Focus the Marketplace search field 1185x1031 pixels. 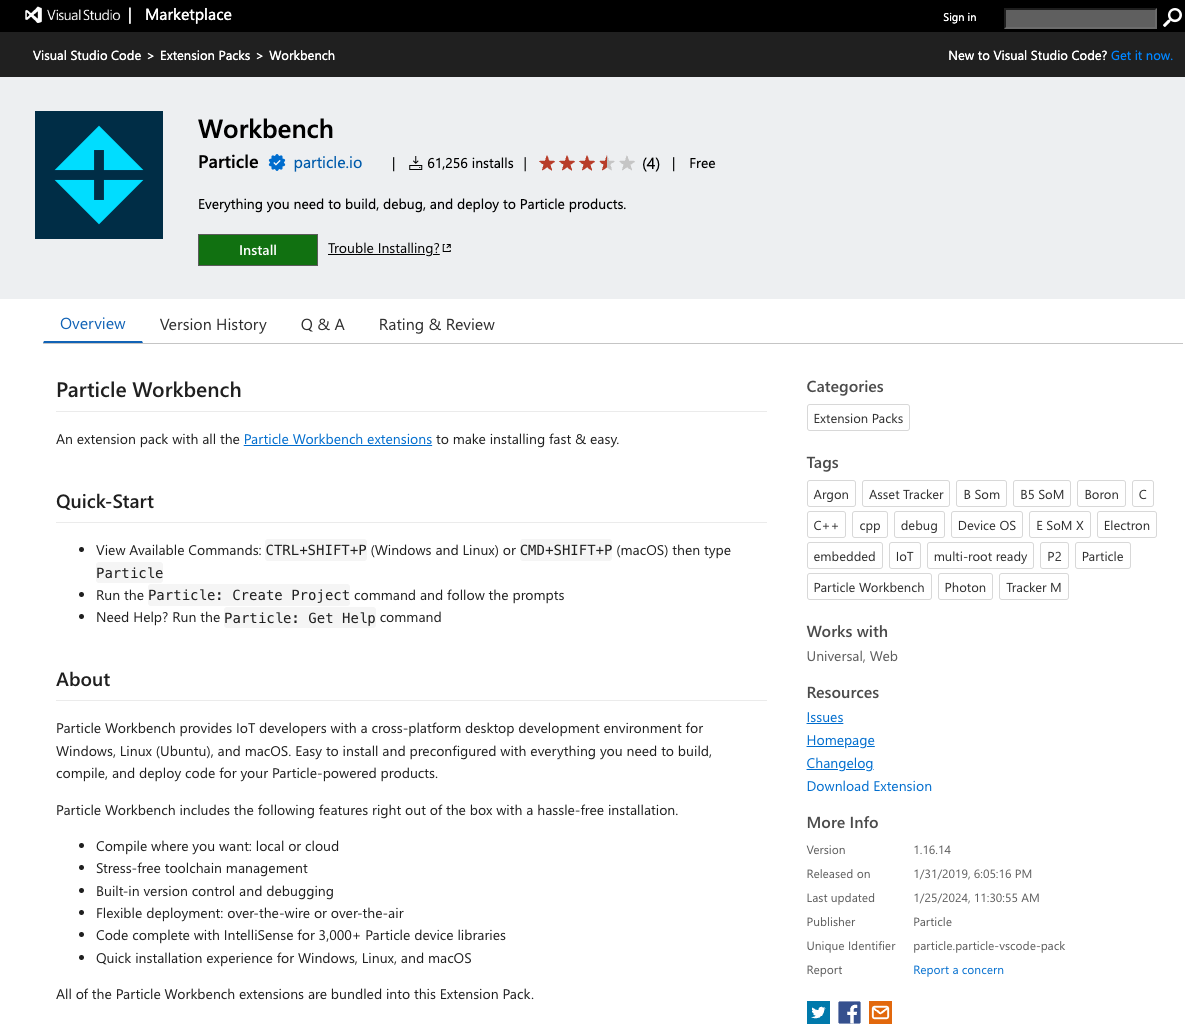[1080, 18]
